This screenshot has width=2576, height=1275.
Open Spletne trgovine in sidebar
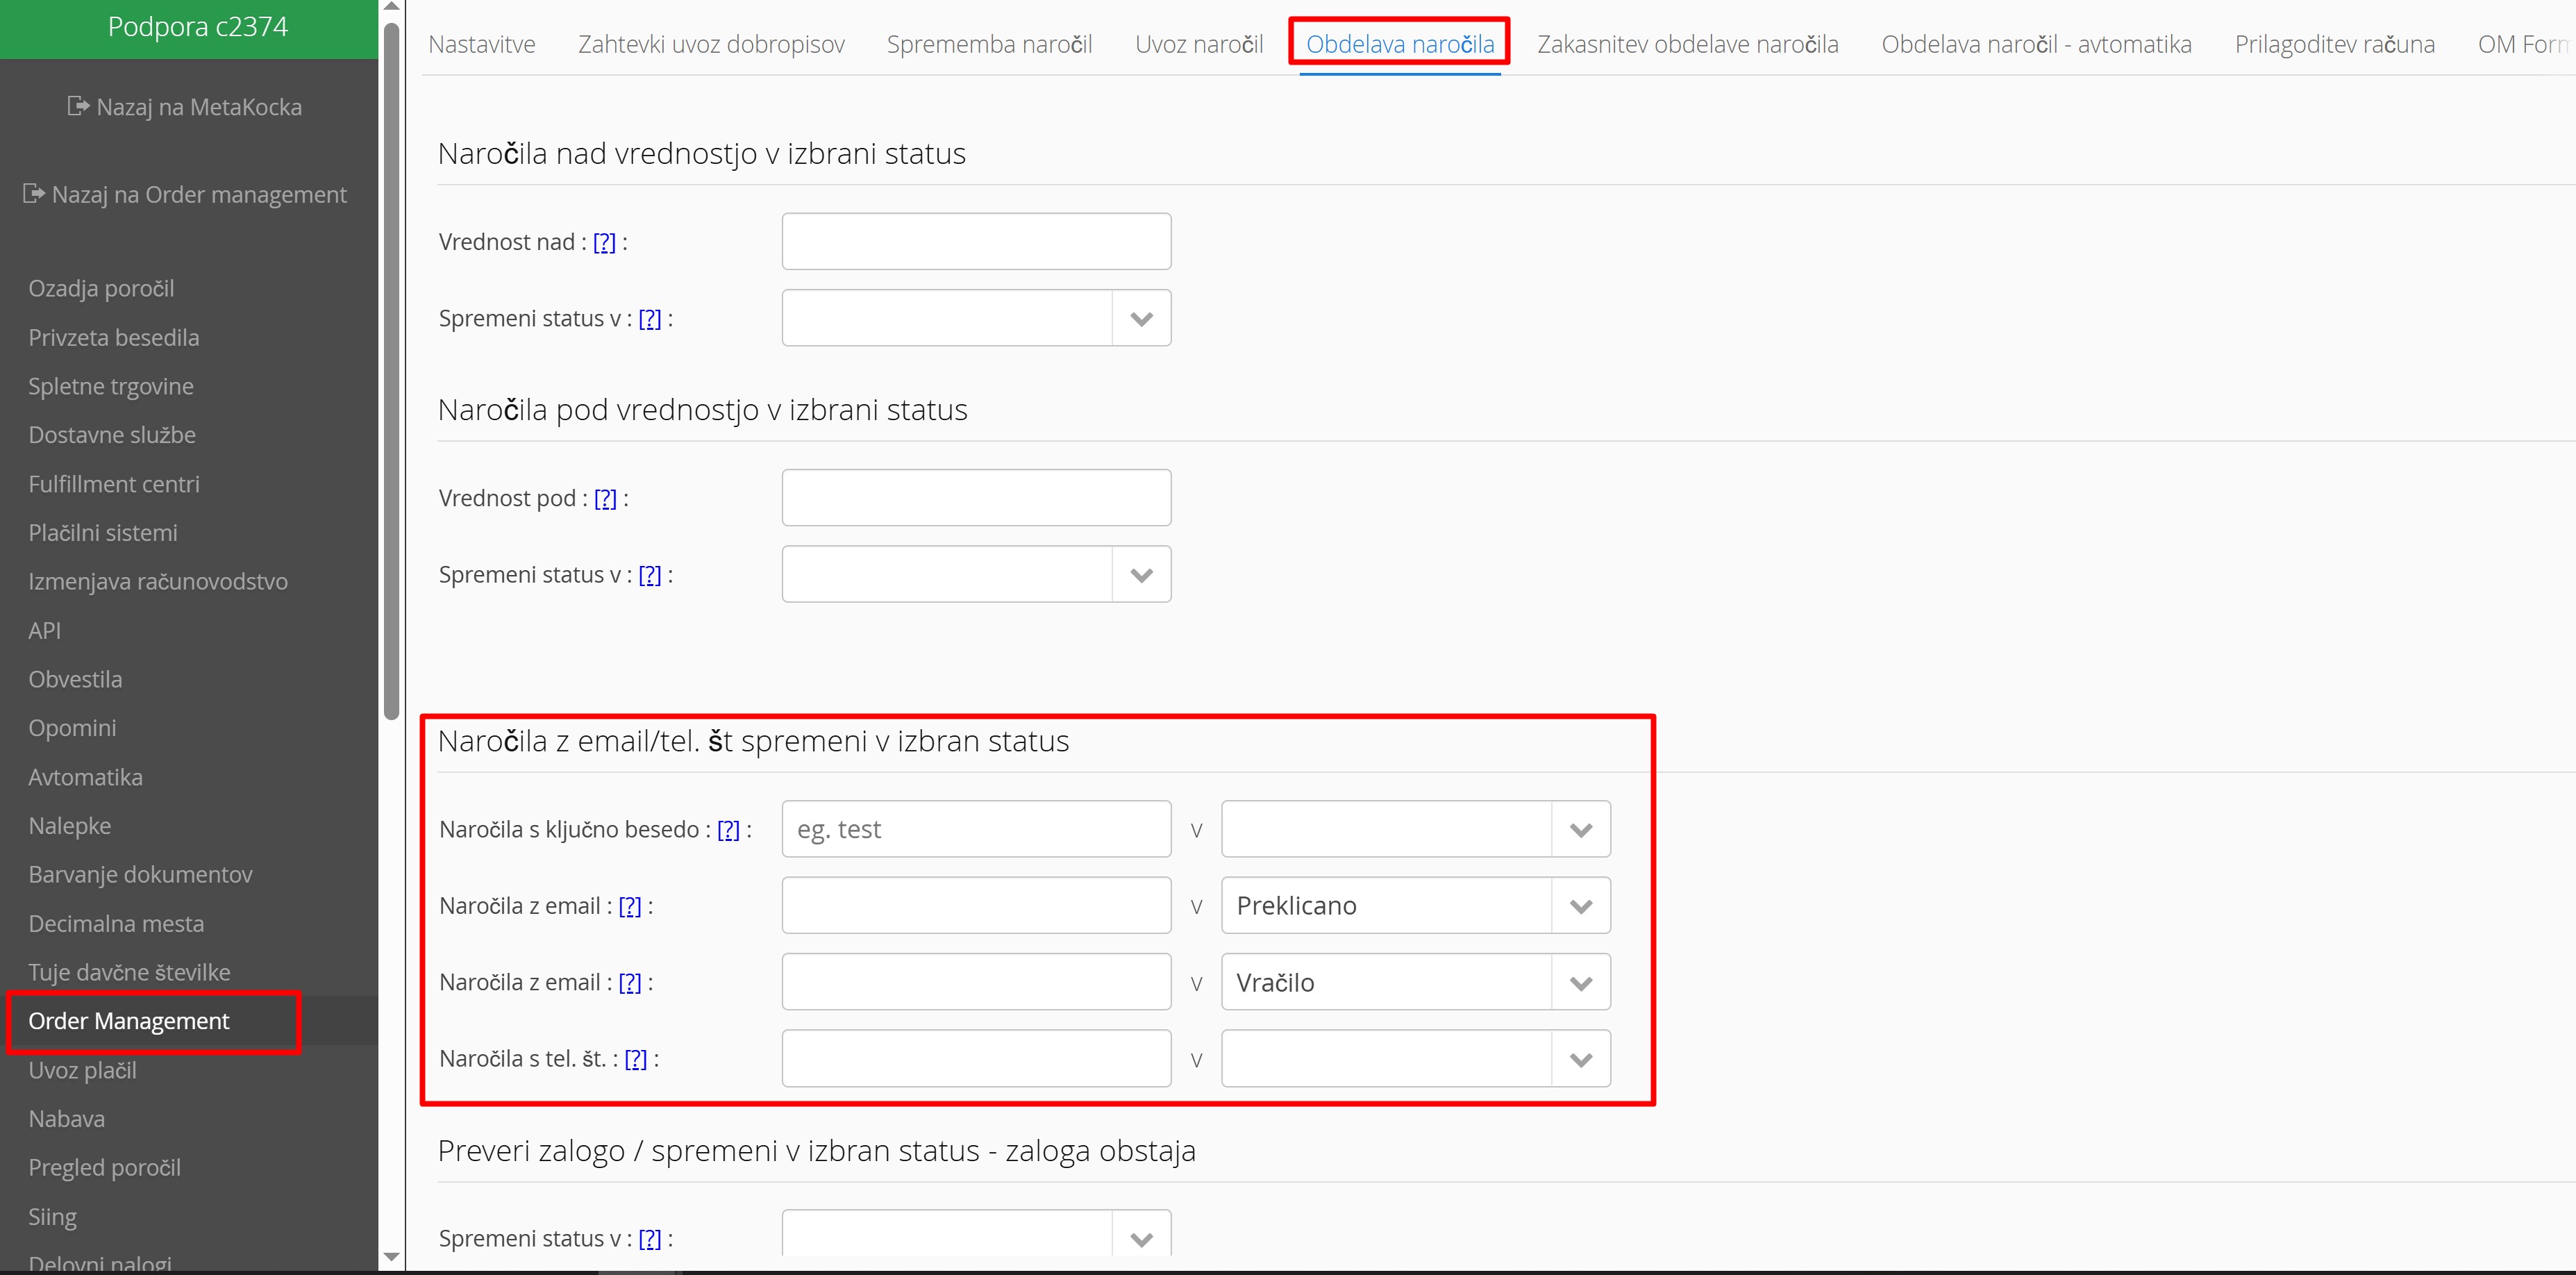pos(111,386)
